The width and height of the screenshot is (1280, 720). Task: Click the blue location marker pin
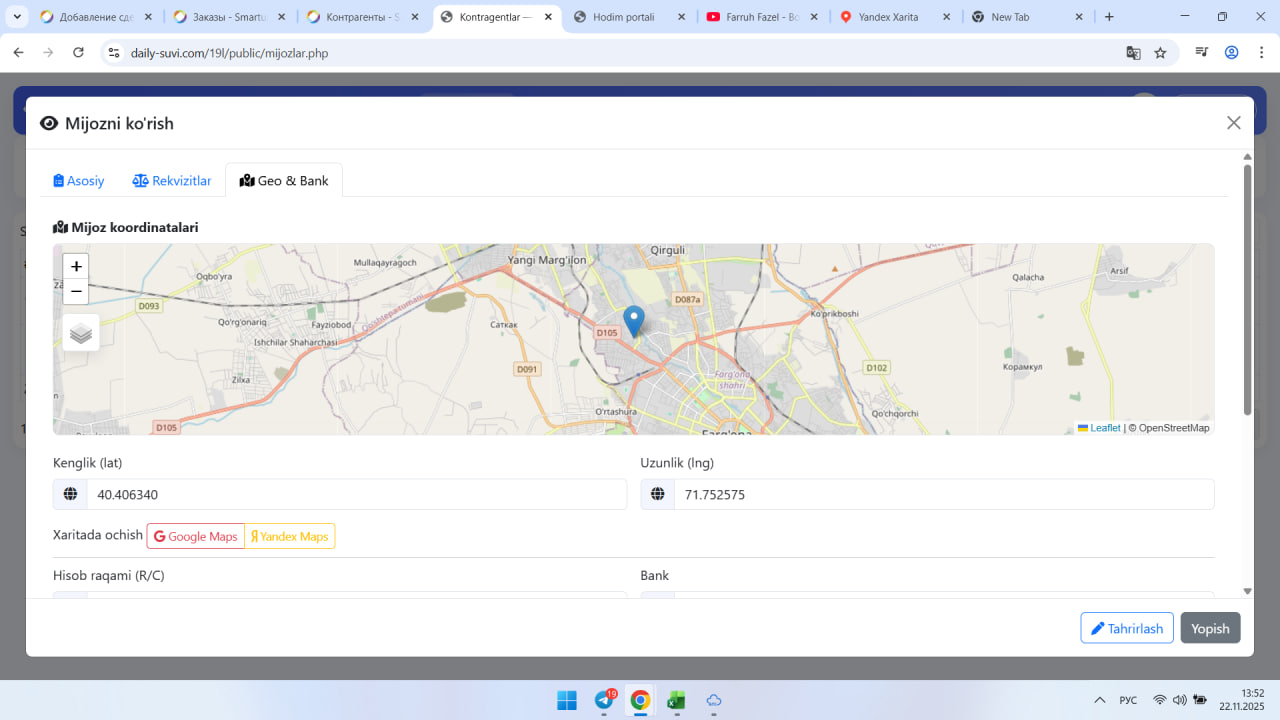pos(634,322)
